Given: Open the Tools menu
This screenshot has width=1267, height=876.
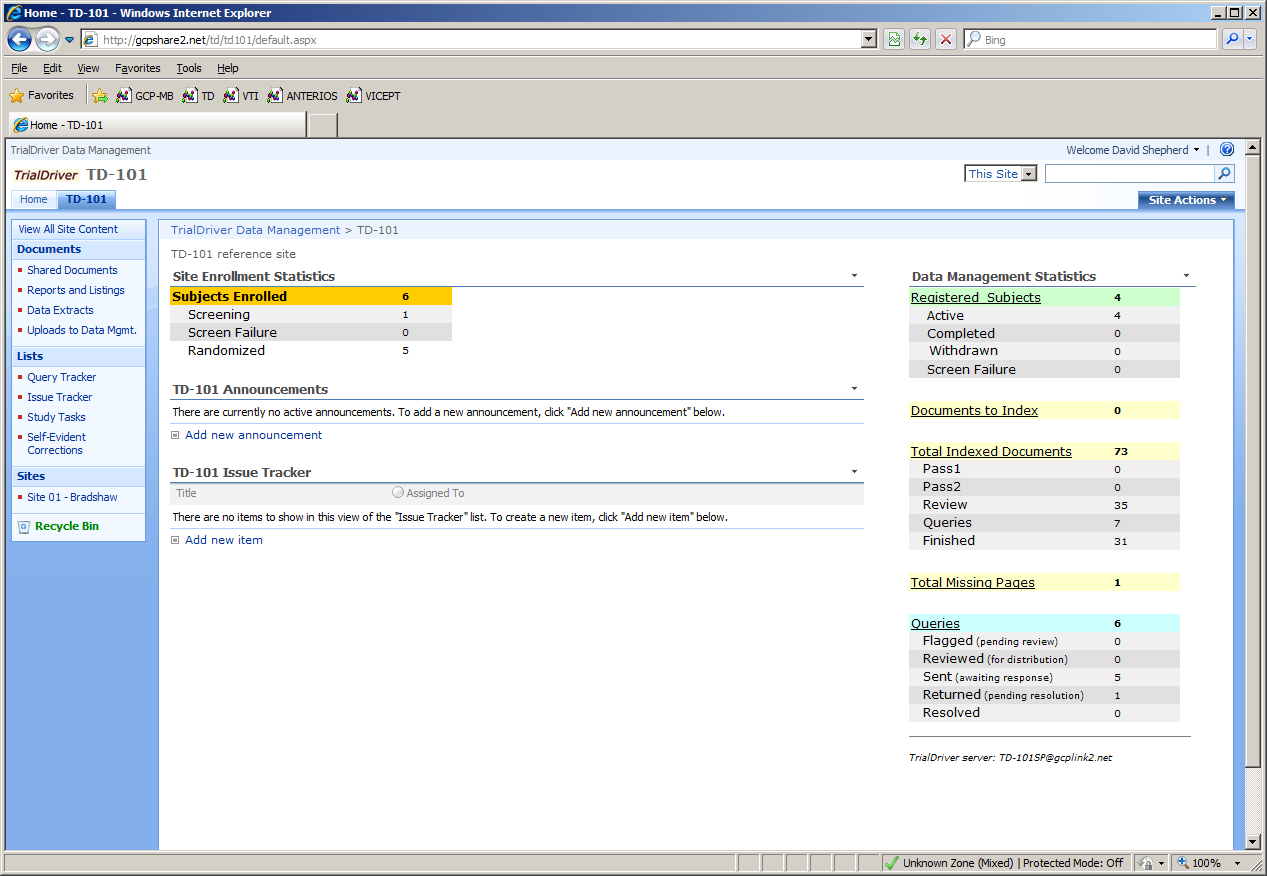Looking at the screenshot, I should point(189,68).
